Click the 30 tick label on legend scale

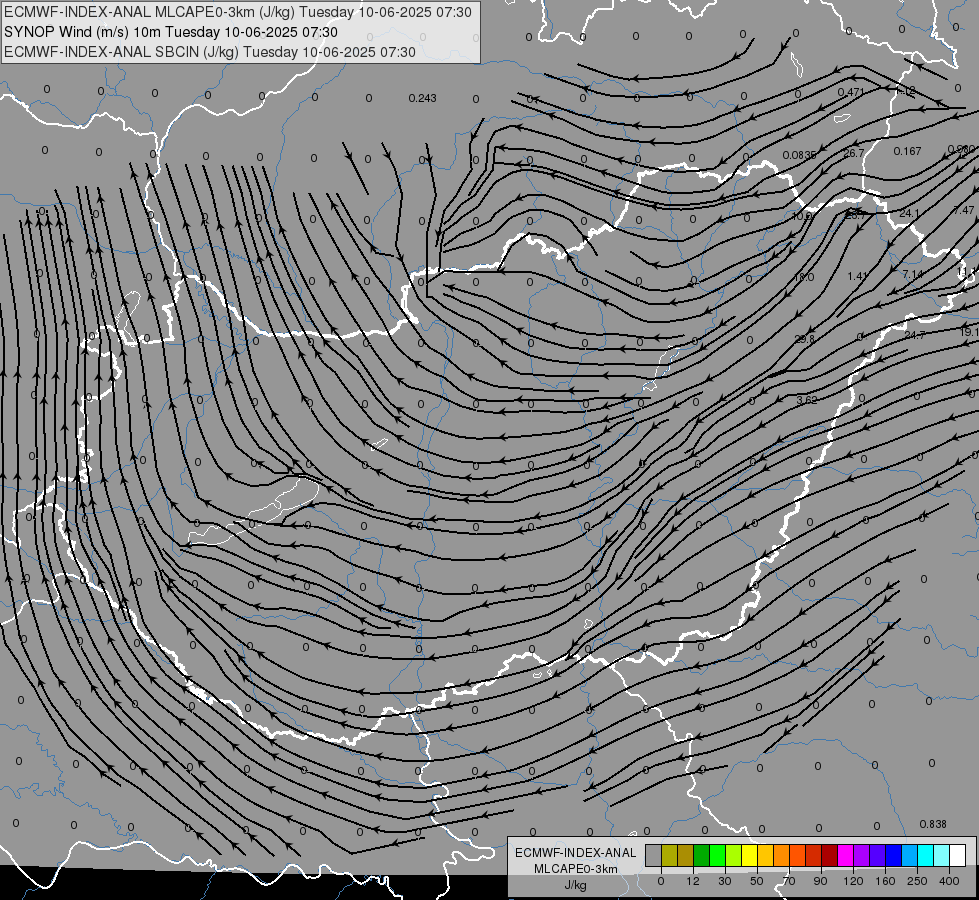[725, 881]
